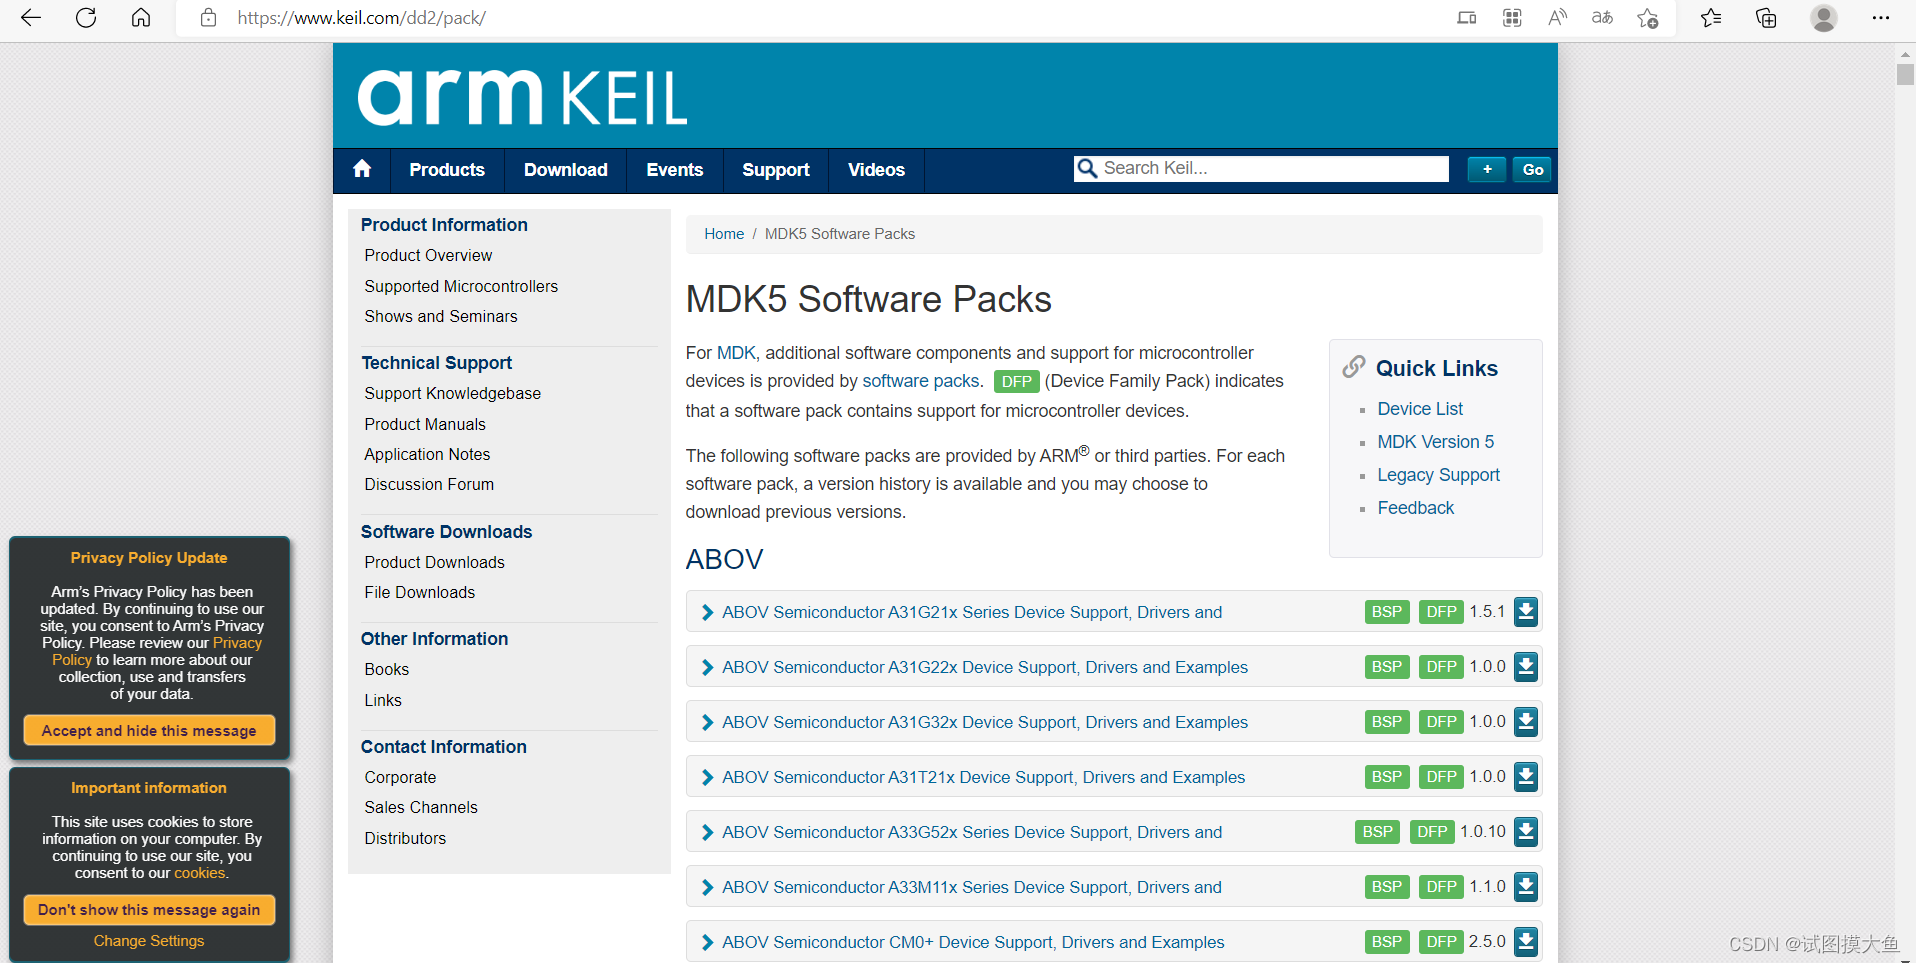Expand the A31G21x Series pack entry
Viewport: 1916px width, 963px height.
pos(707,612)
